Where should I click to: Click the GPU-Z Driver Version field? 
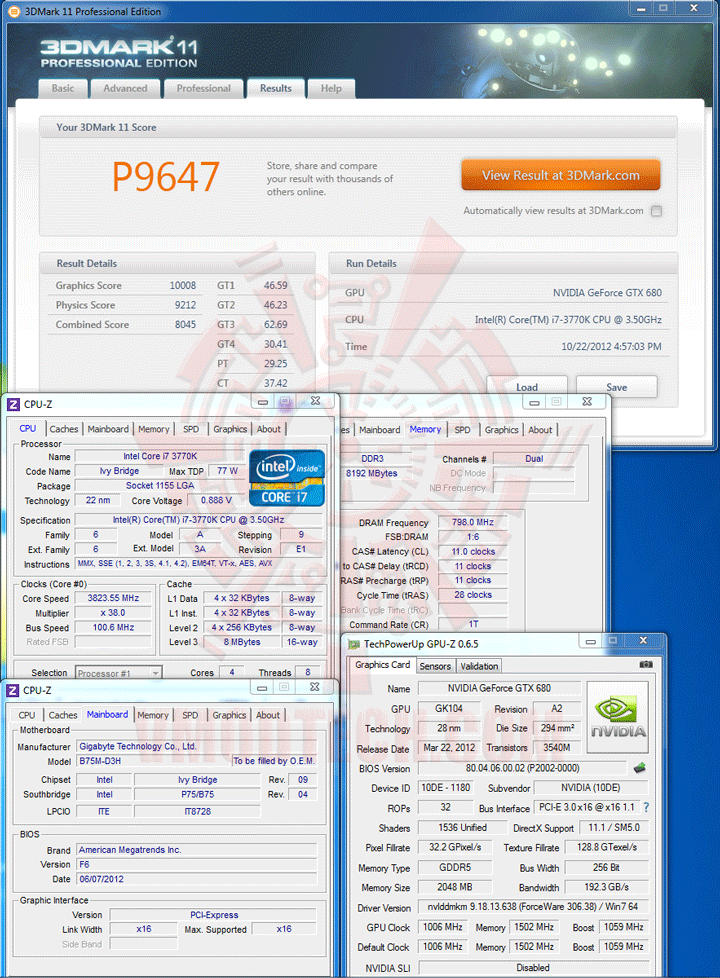(x=533, y=906)
